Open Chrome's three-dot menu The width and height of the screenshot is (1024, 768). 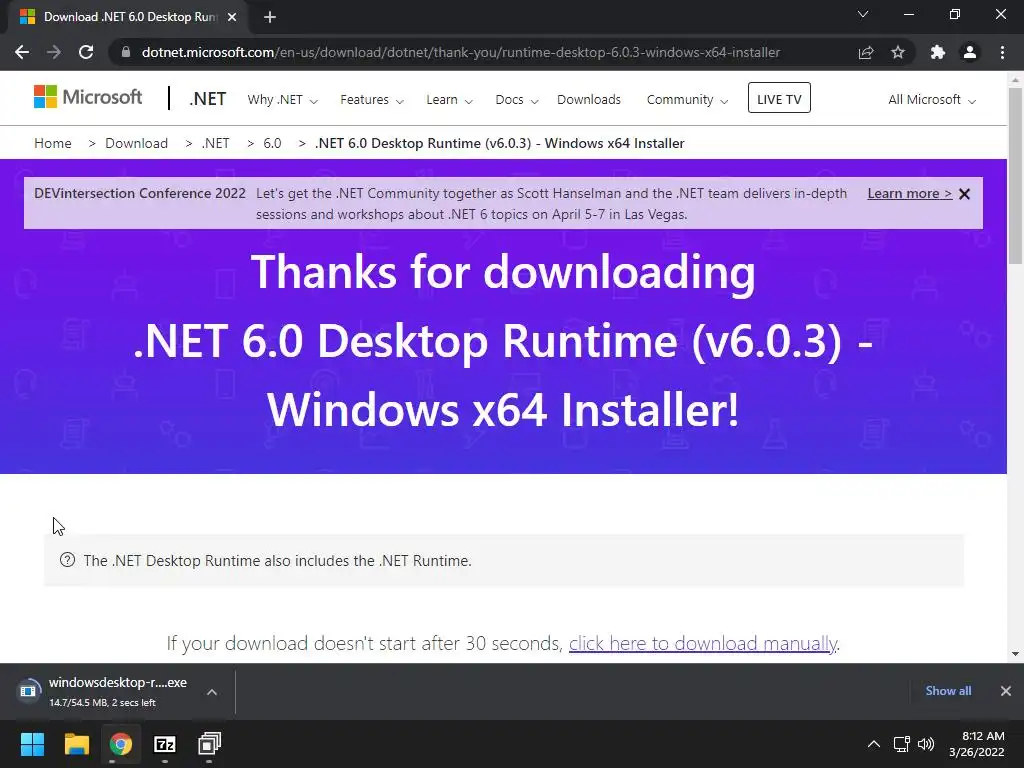1002,52
